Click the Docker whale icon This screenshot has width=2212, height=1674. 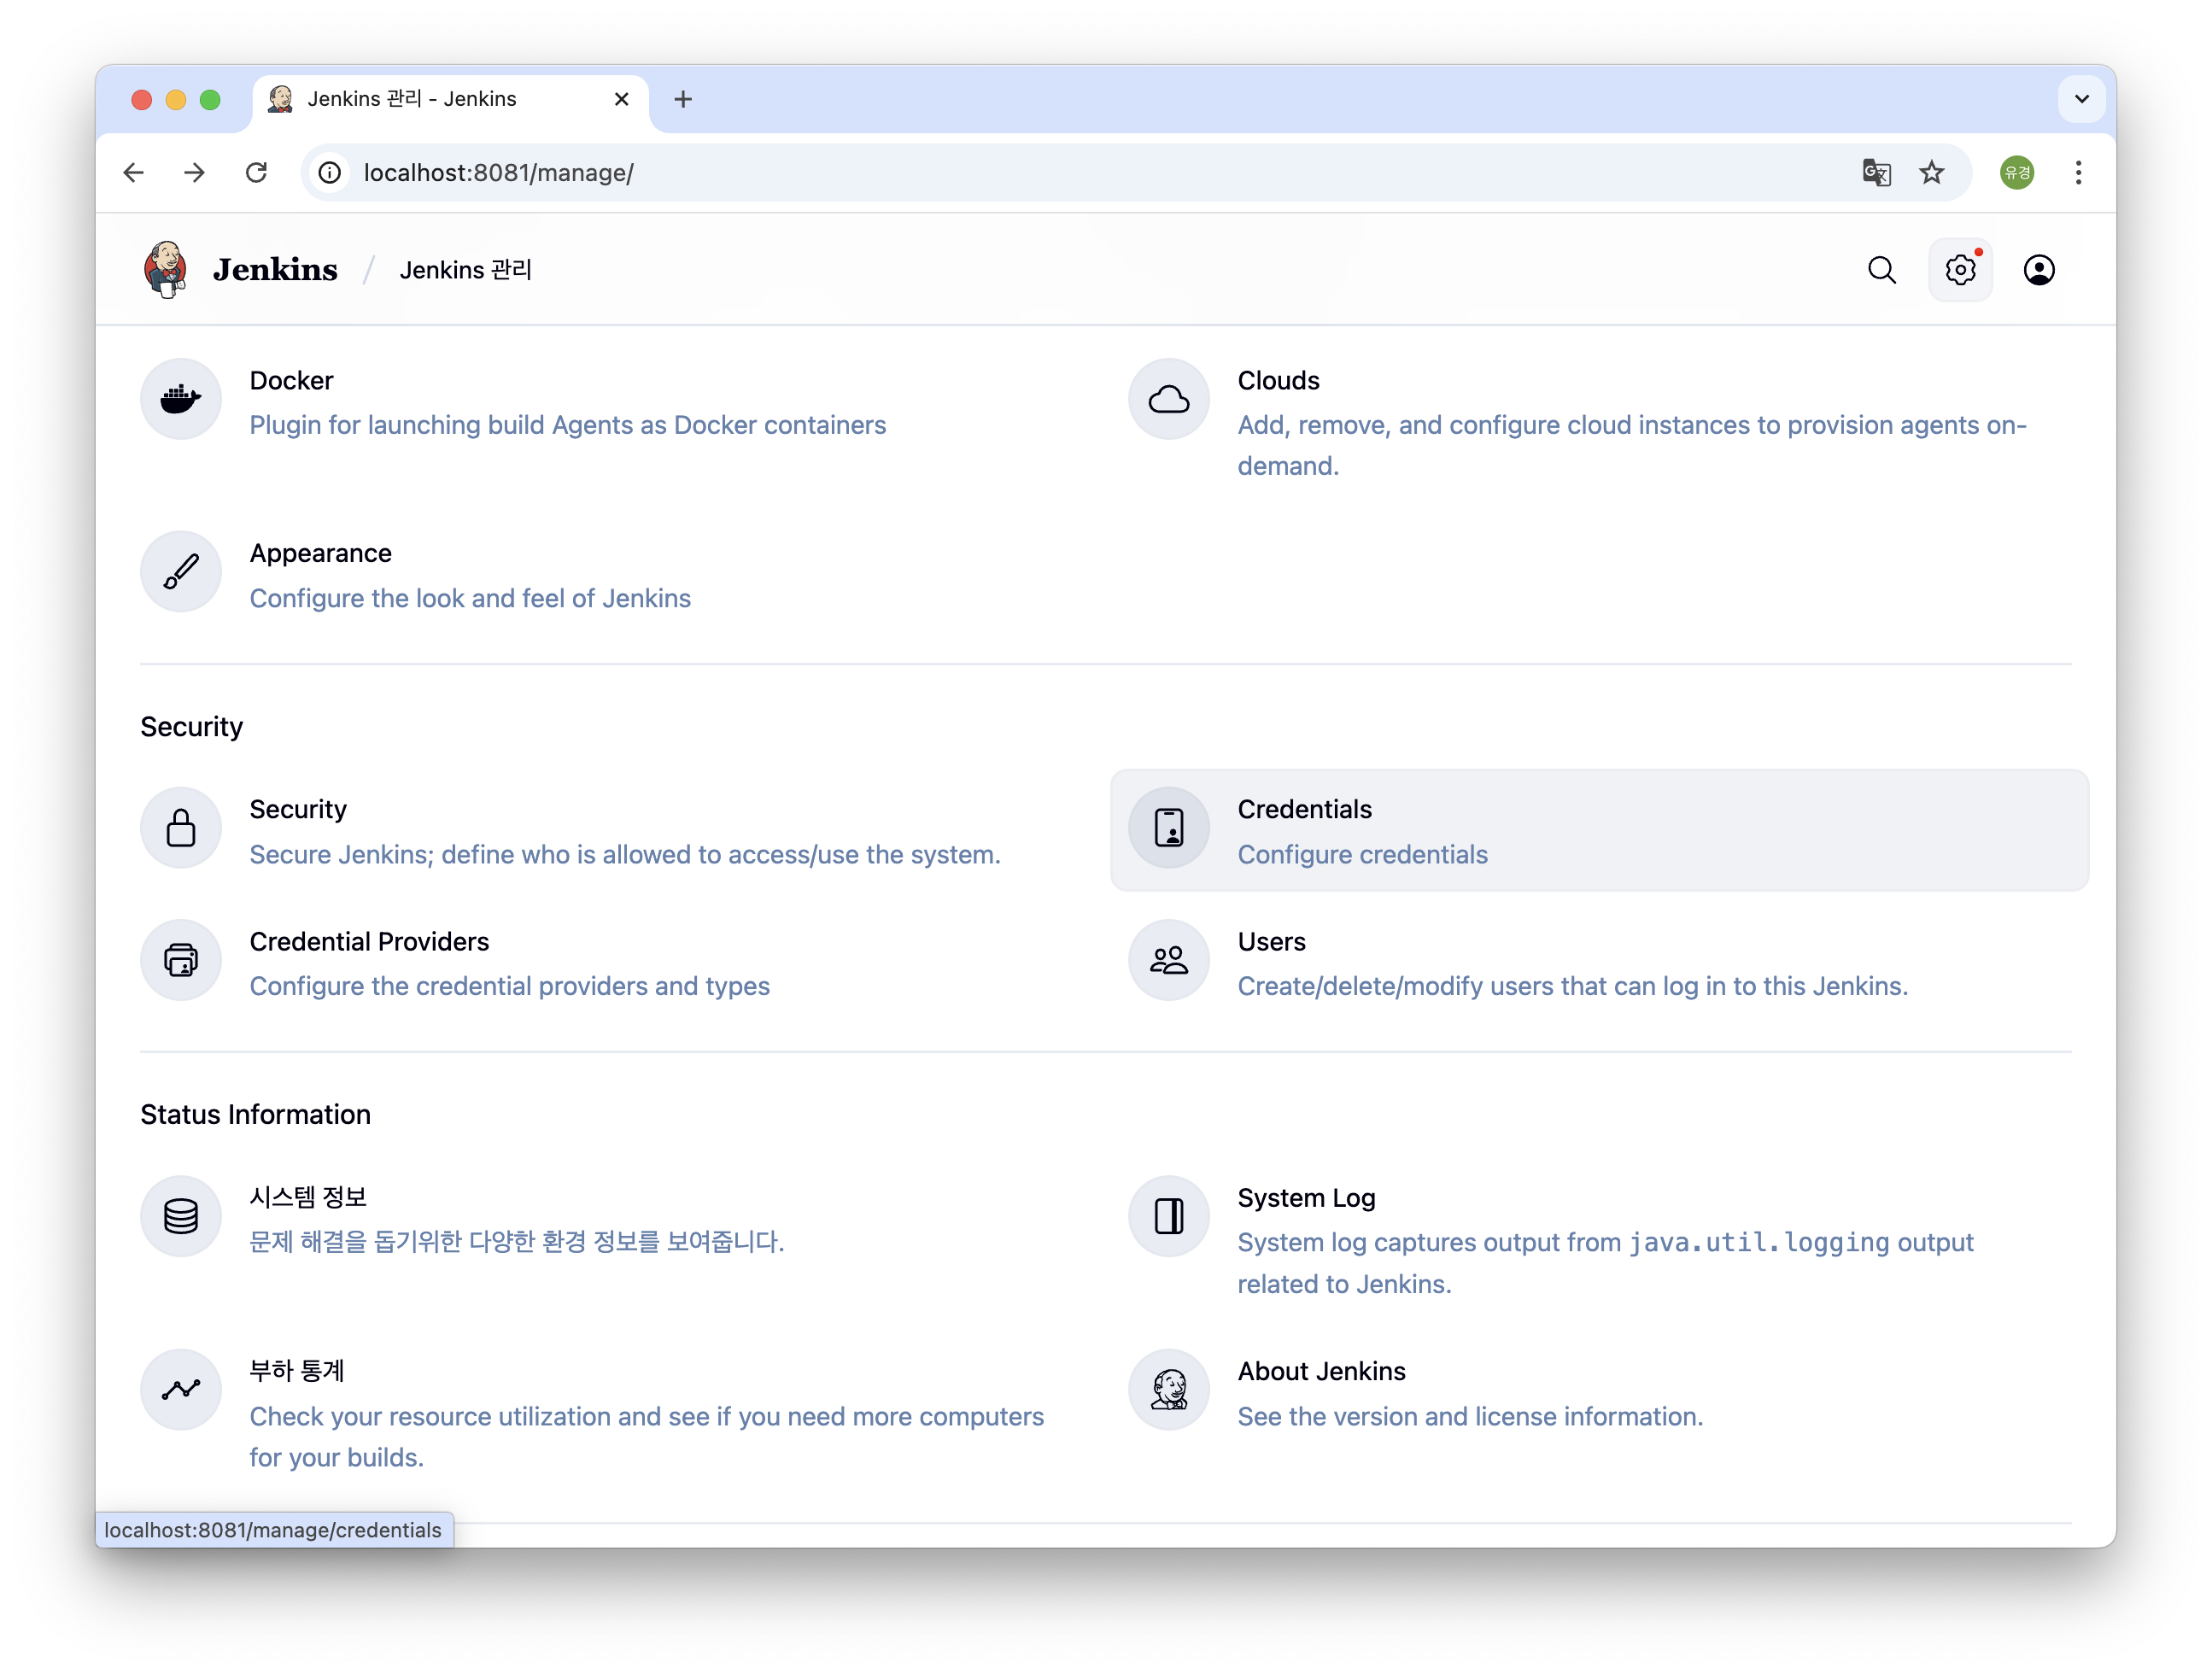click(x=180, y=399)
